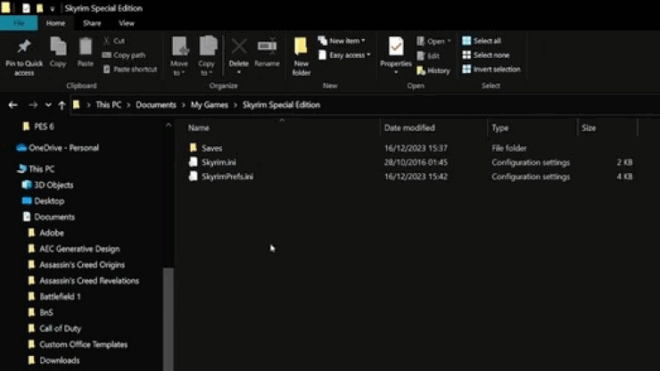The height and width of the screenshot is (371, 660).
Task: Create a New folder
Action: click(x=301, y=56)
